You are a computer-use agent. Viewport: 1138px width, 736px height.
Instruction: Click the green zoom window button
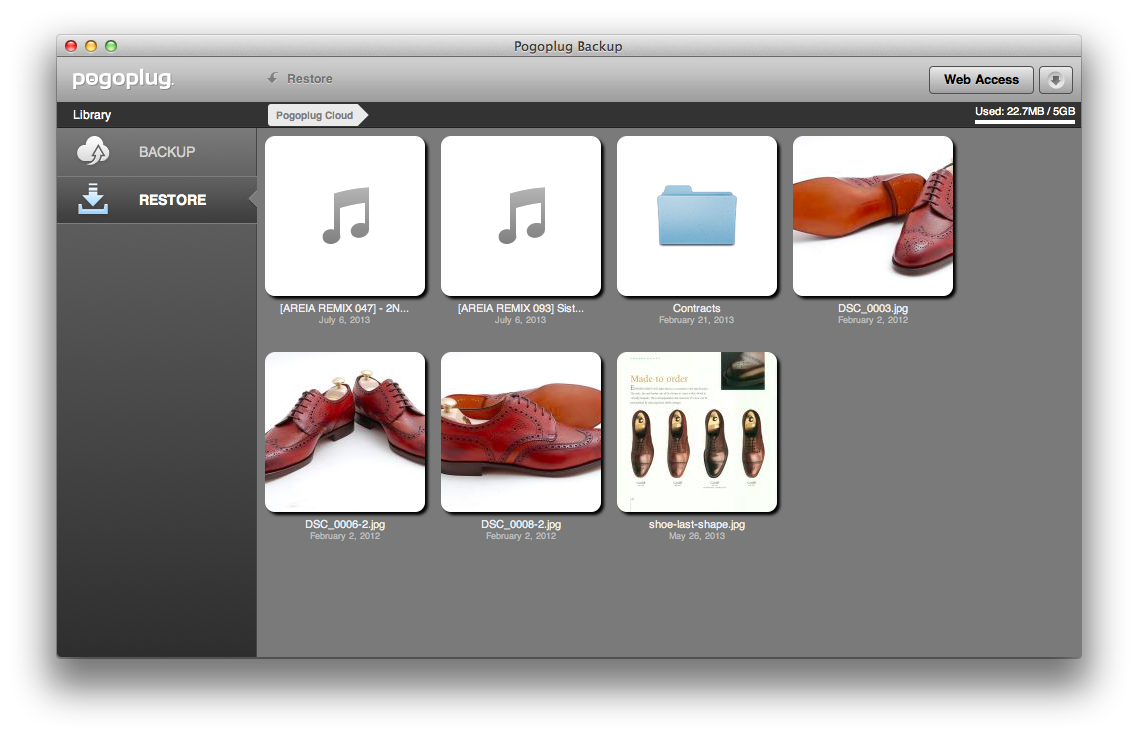click(x=111, y=46)
